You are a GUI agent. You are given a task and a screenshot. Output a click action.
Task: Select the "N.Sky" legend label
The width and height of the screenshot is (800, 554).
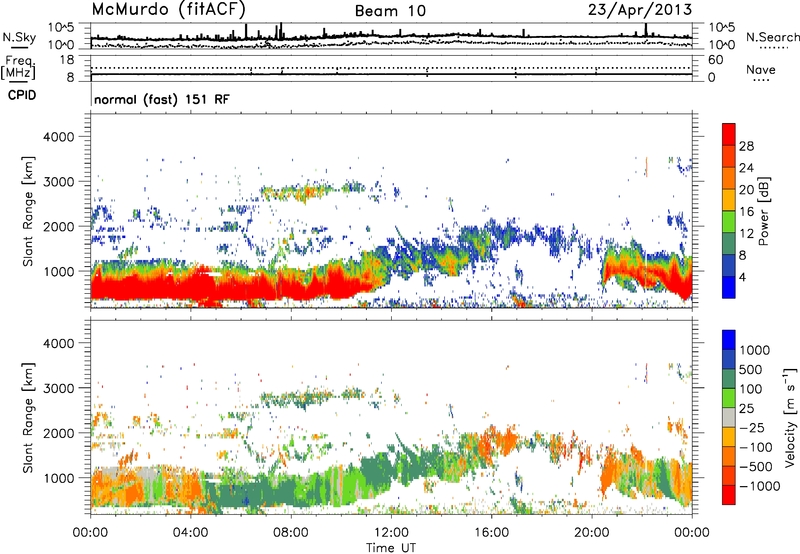click(x=19, y=37)
